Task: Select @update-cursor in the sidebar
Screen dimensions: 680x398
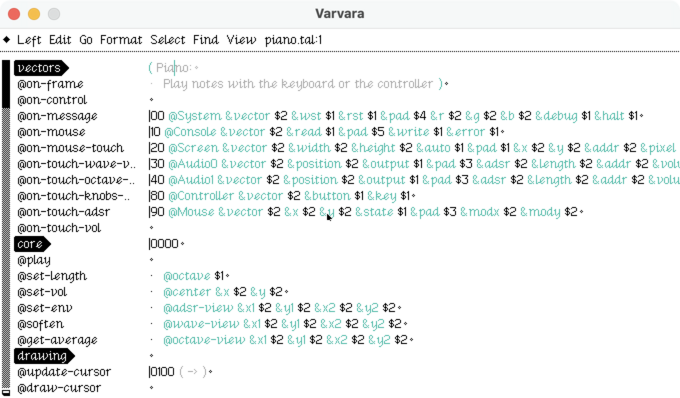Action: point(64,372)
